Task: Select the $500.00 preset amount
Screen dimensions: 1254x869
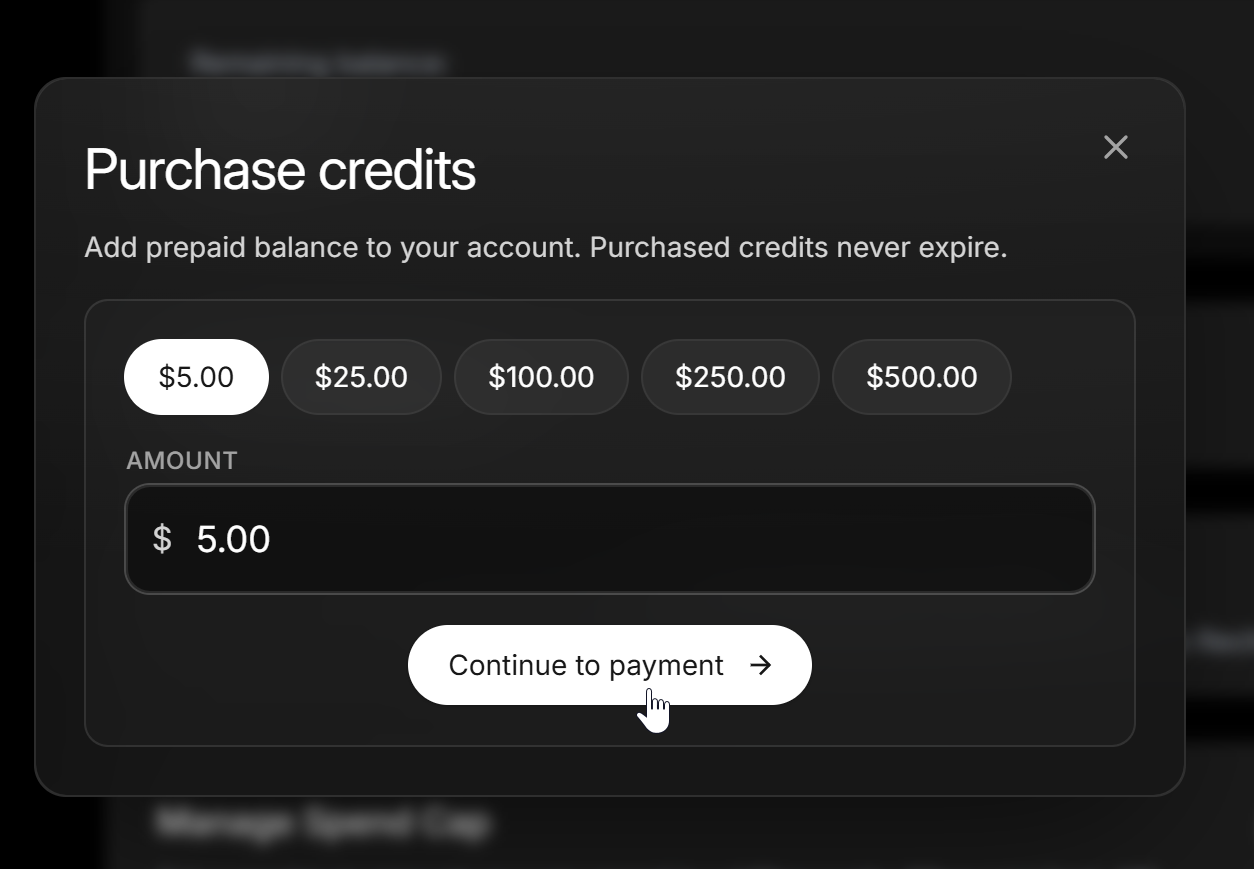Action: [x=921, y=377]
